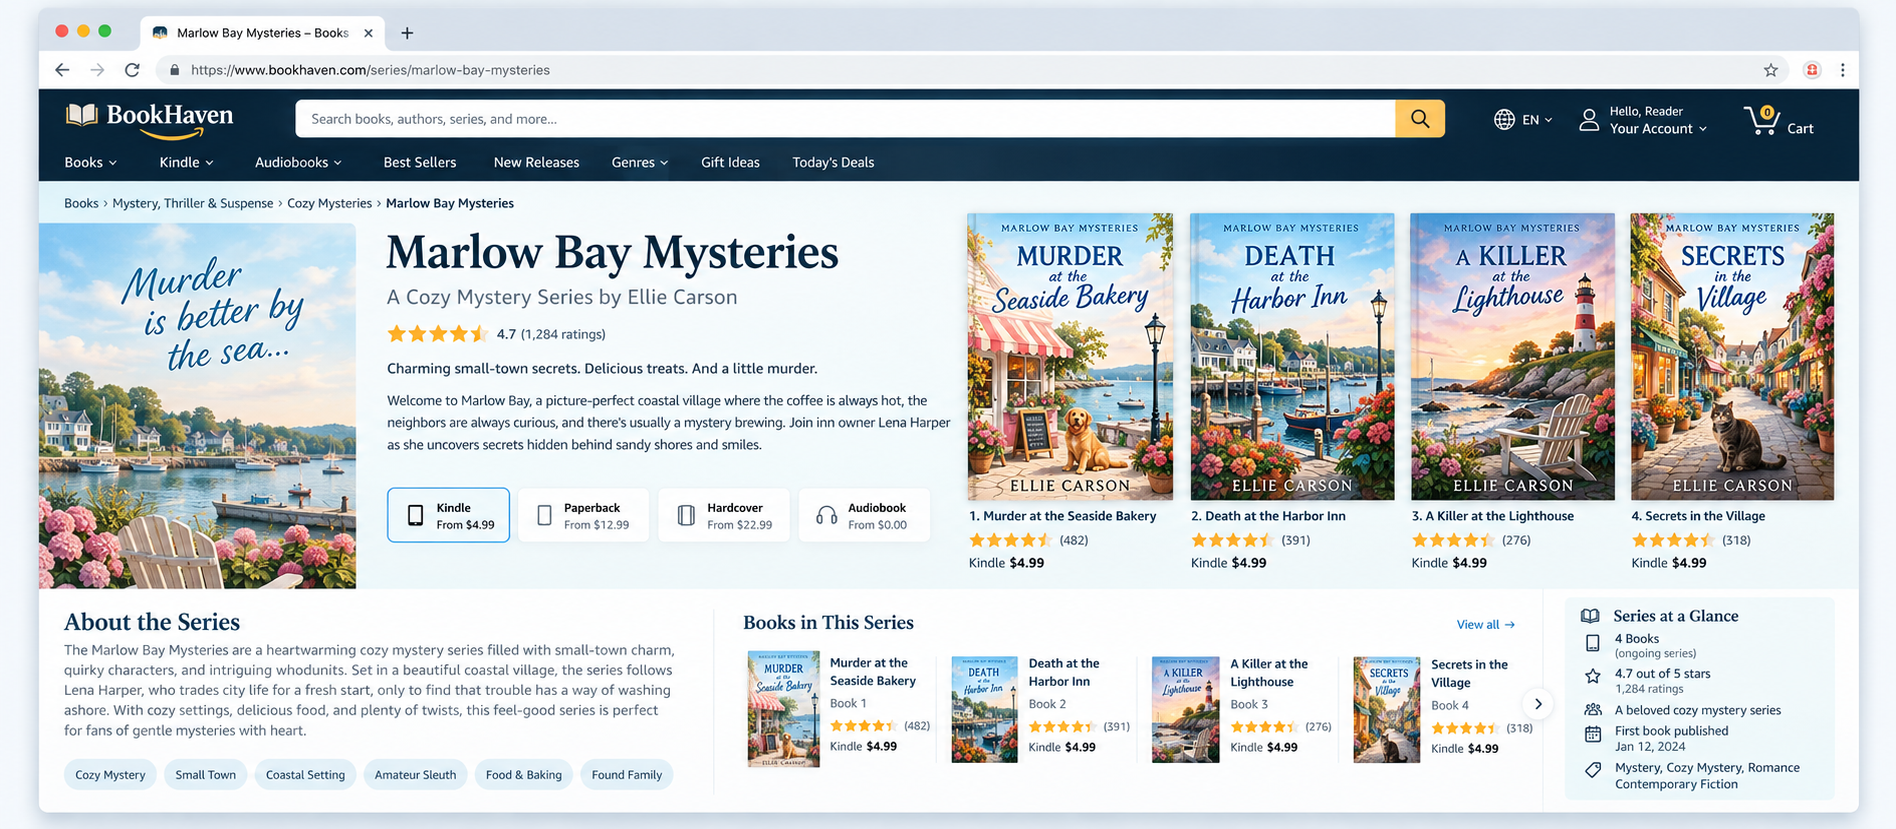Click the browser address bar URL
This screenshot has width=1896, height=829.
[370, 70]
